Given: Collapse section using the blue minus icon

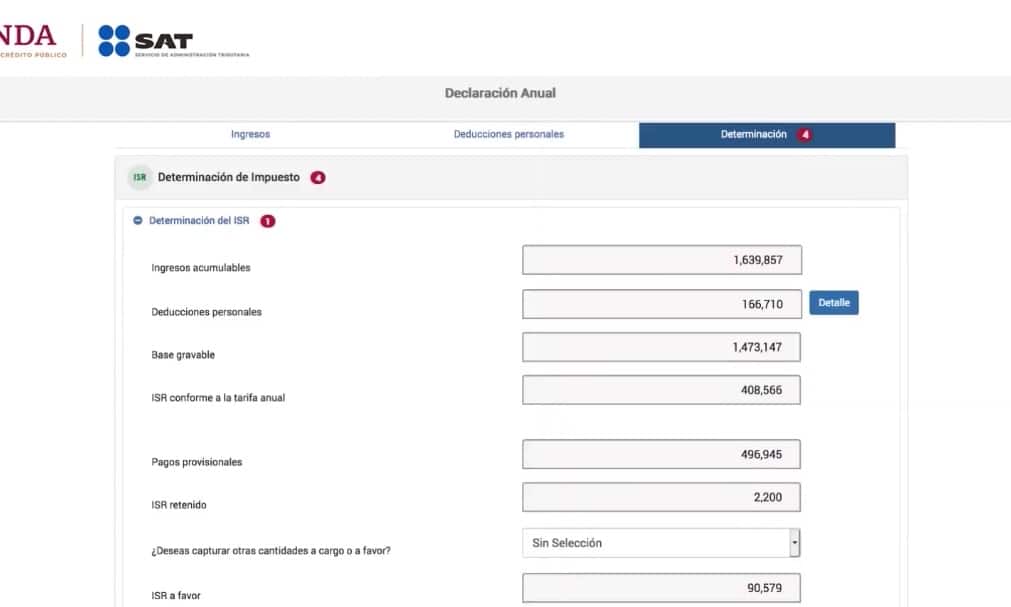Looking at the screenshot, I should point(138,221).
